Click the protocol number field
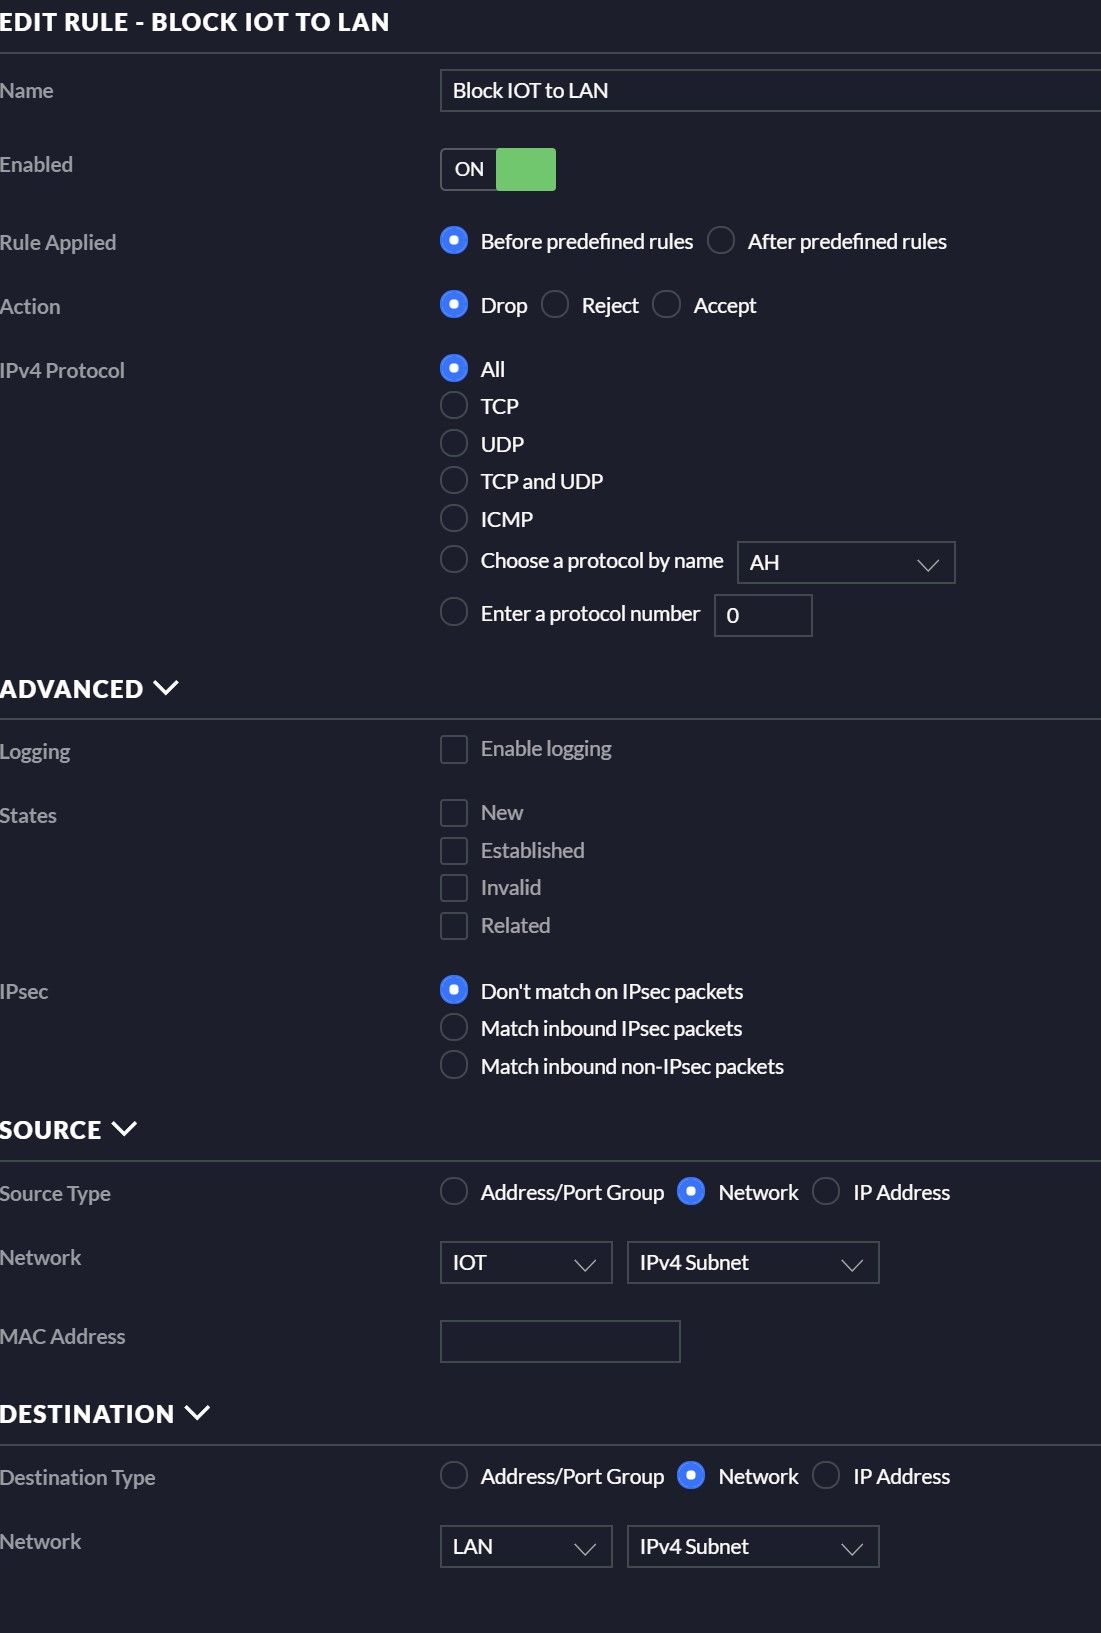Screen dimensions: 1101x1633 pyautogui.click(x=763, y=615)
